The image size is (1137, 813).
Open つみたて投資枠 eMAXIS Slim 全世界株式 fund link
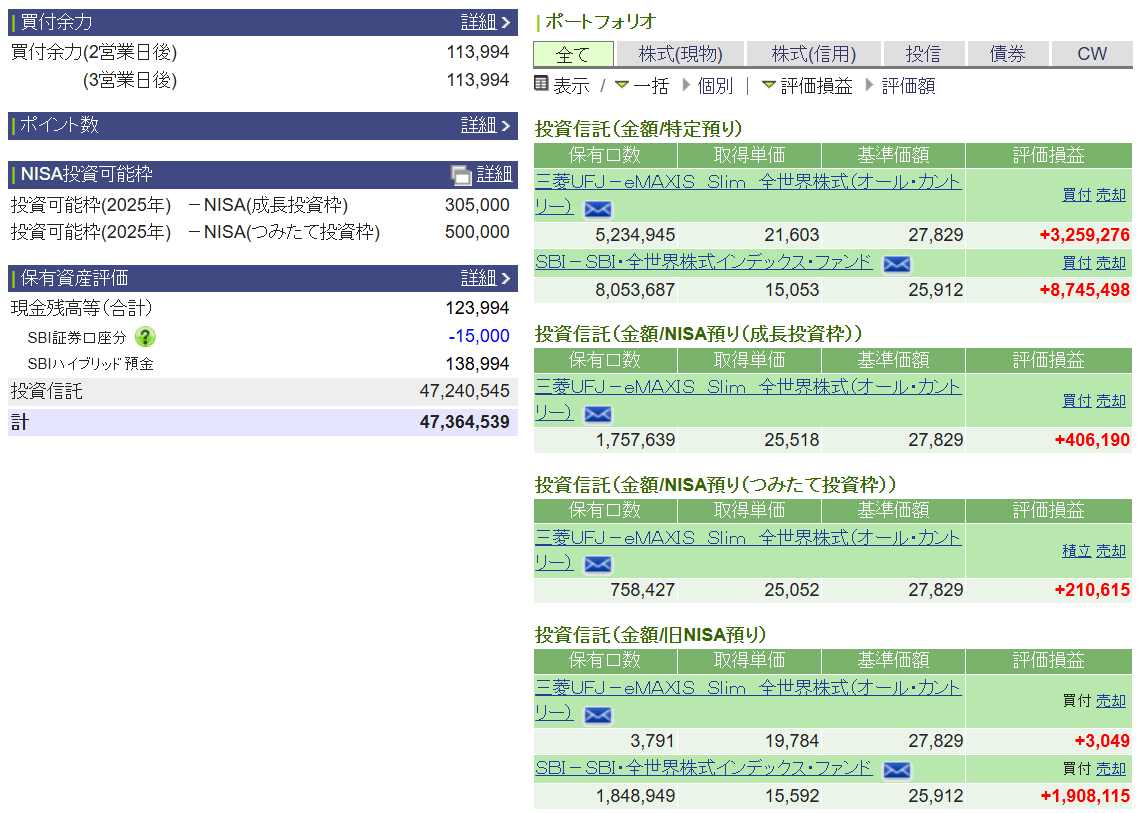[748, 537]
